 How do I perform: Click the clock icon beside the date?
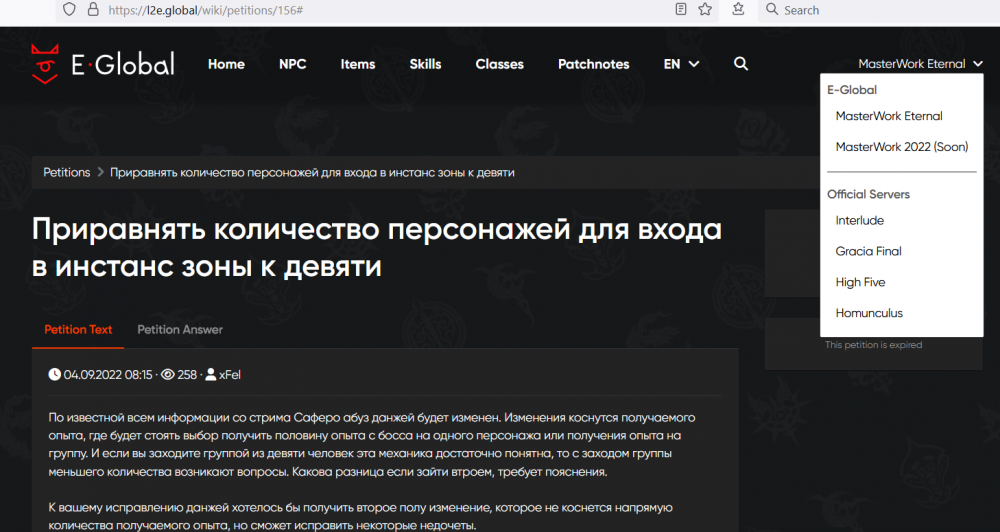click(55, 374)
